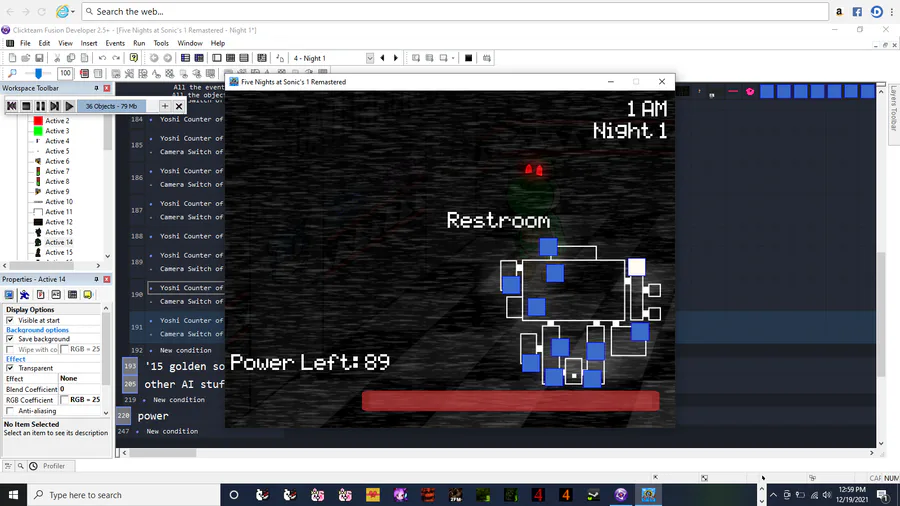Collapse the event group '15 golden so

pos(130,366)
